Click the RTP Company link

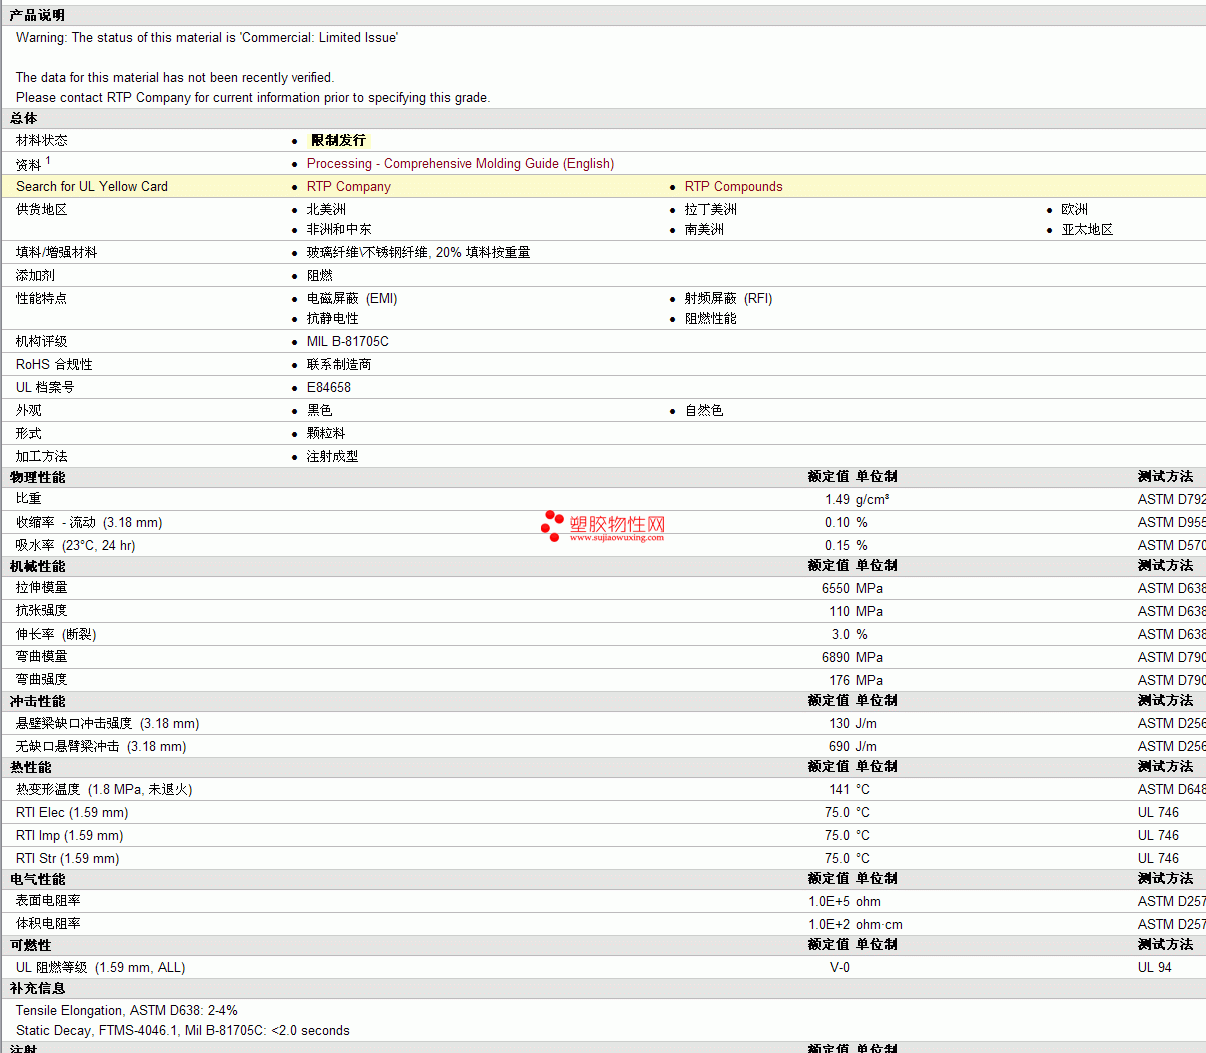tap(348, 186)
